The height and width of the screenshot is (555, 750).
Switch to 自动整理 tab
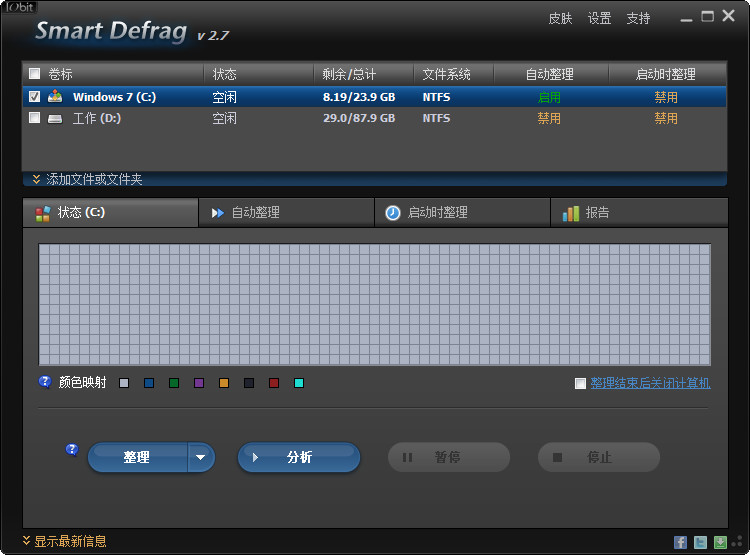tap(286, 212)
